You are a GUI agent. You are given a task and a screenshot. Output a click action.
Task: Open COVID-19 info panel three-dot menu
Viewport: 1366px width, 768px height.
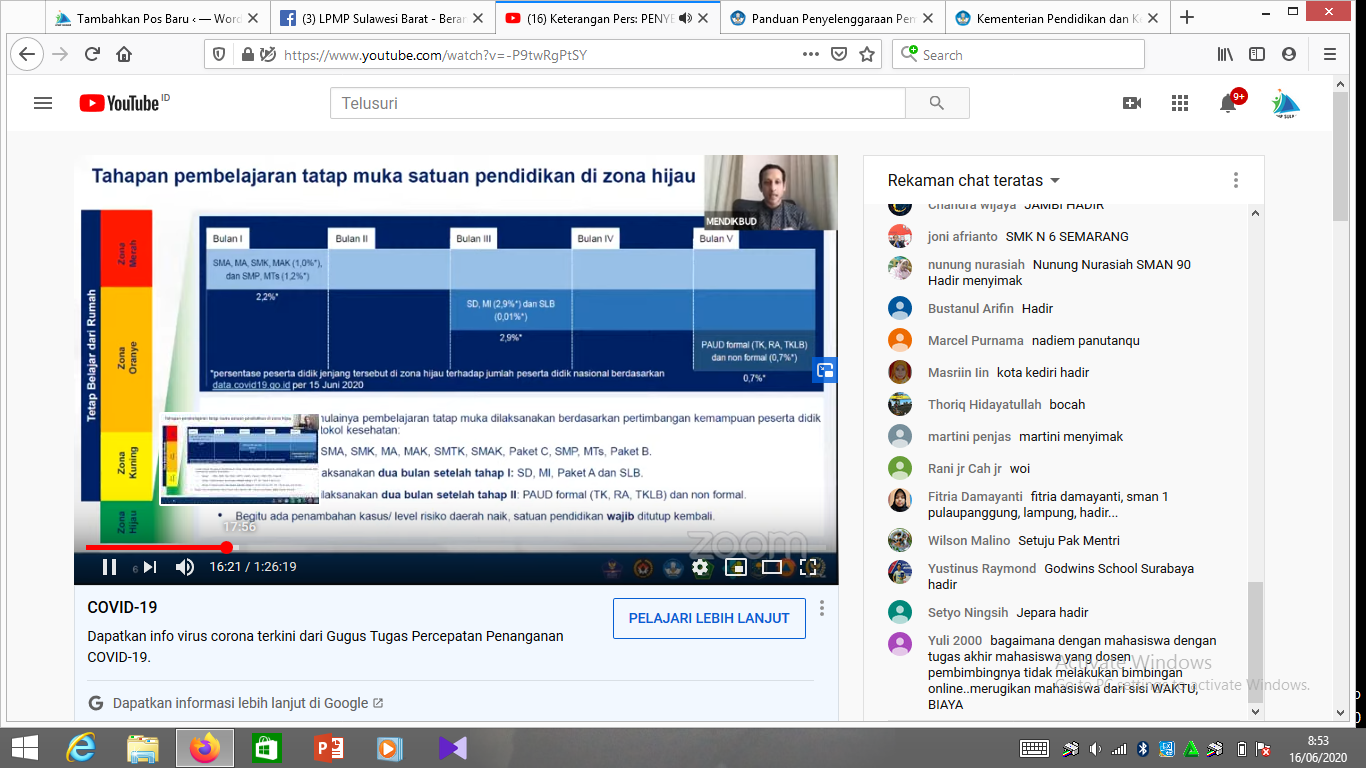[x=822, y=608]
